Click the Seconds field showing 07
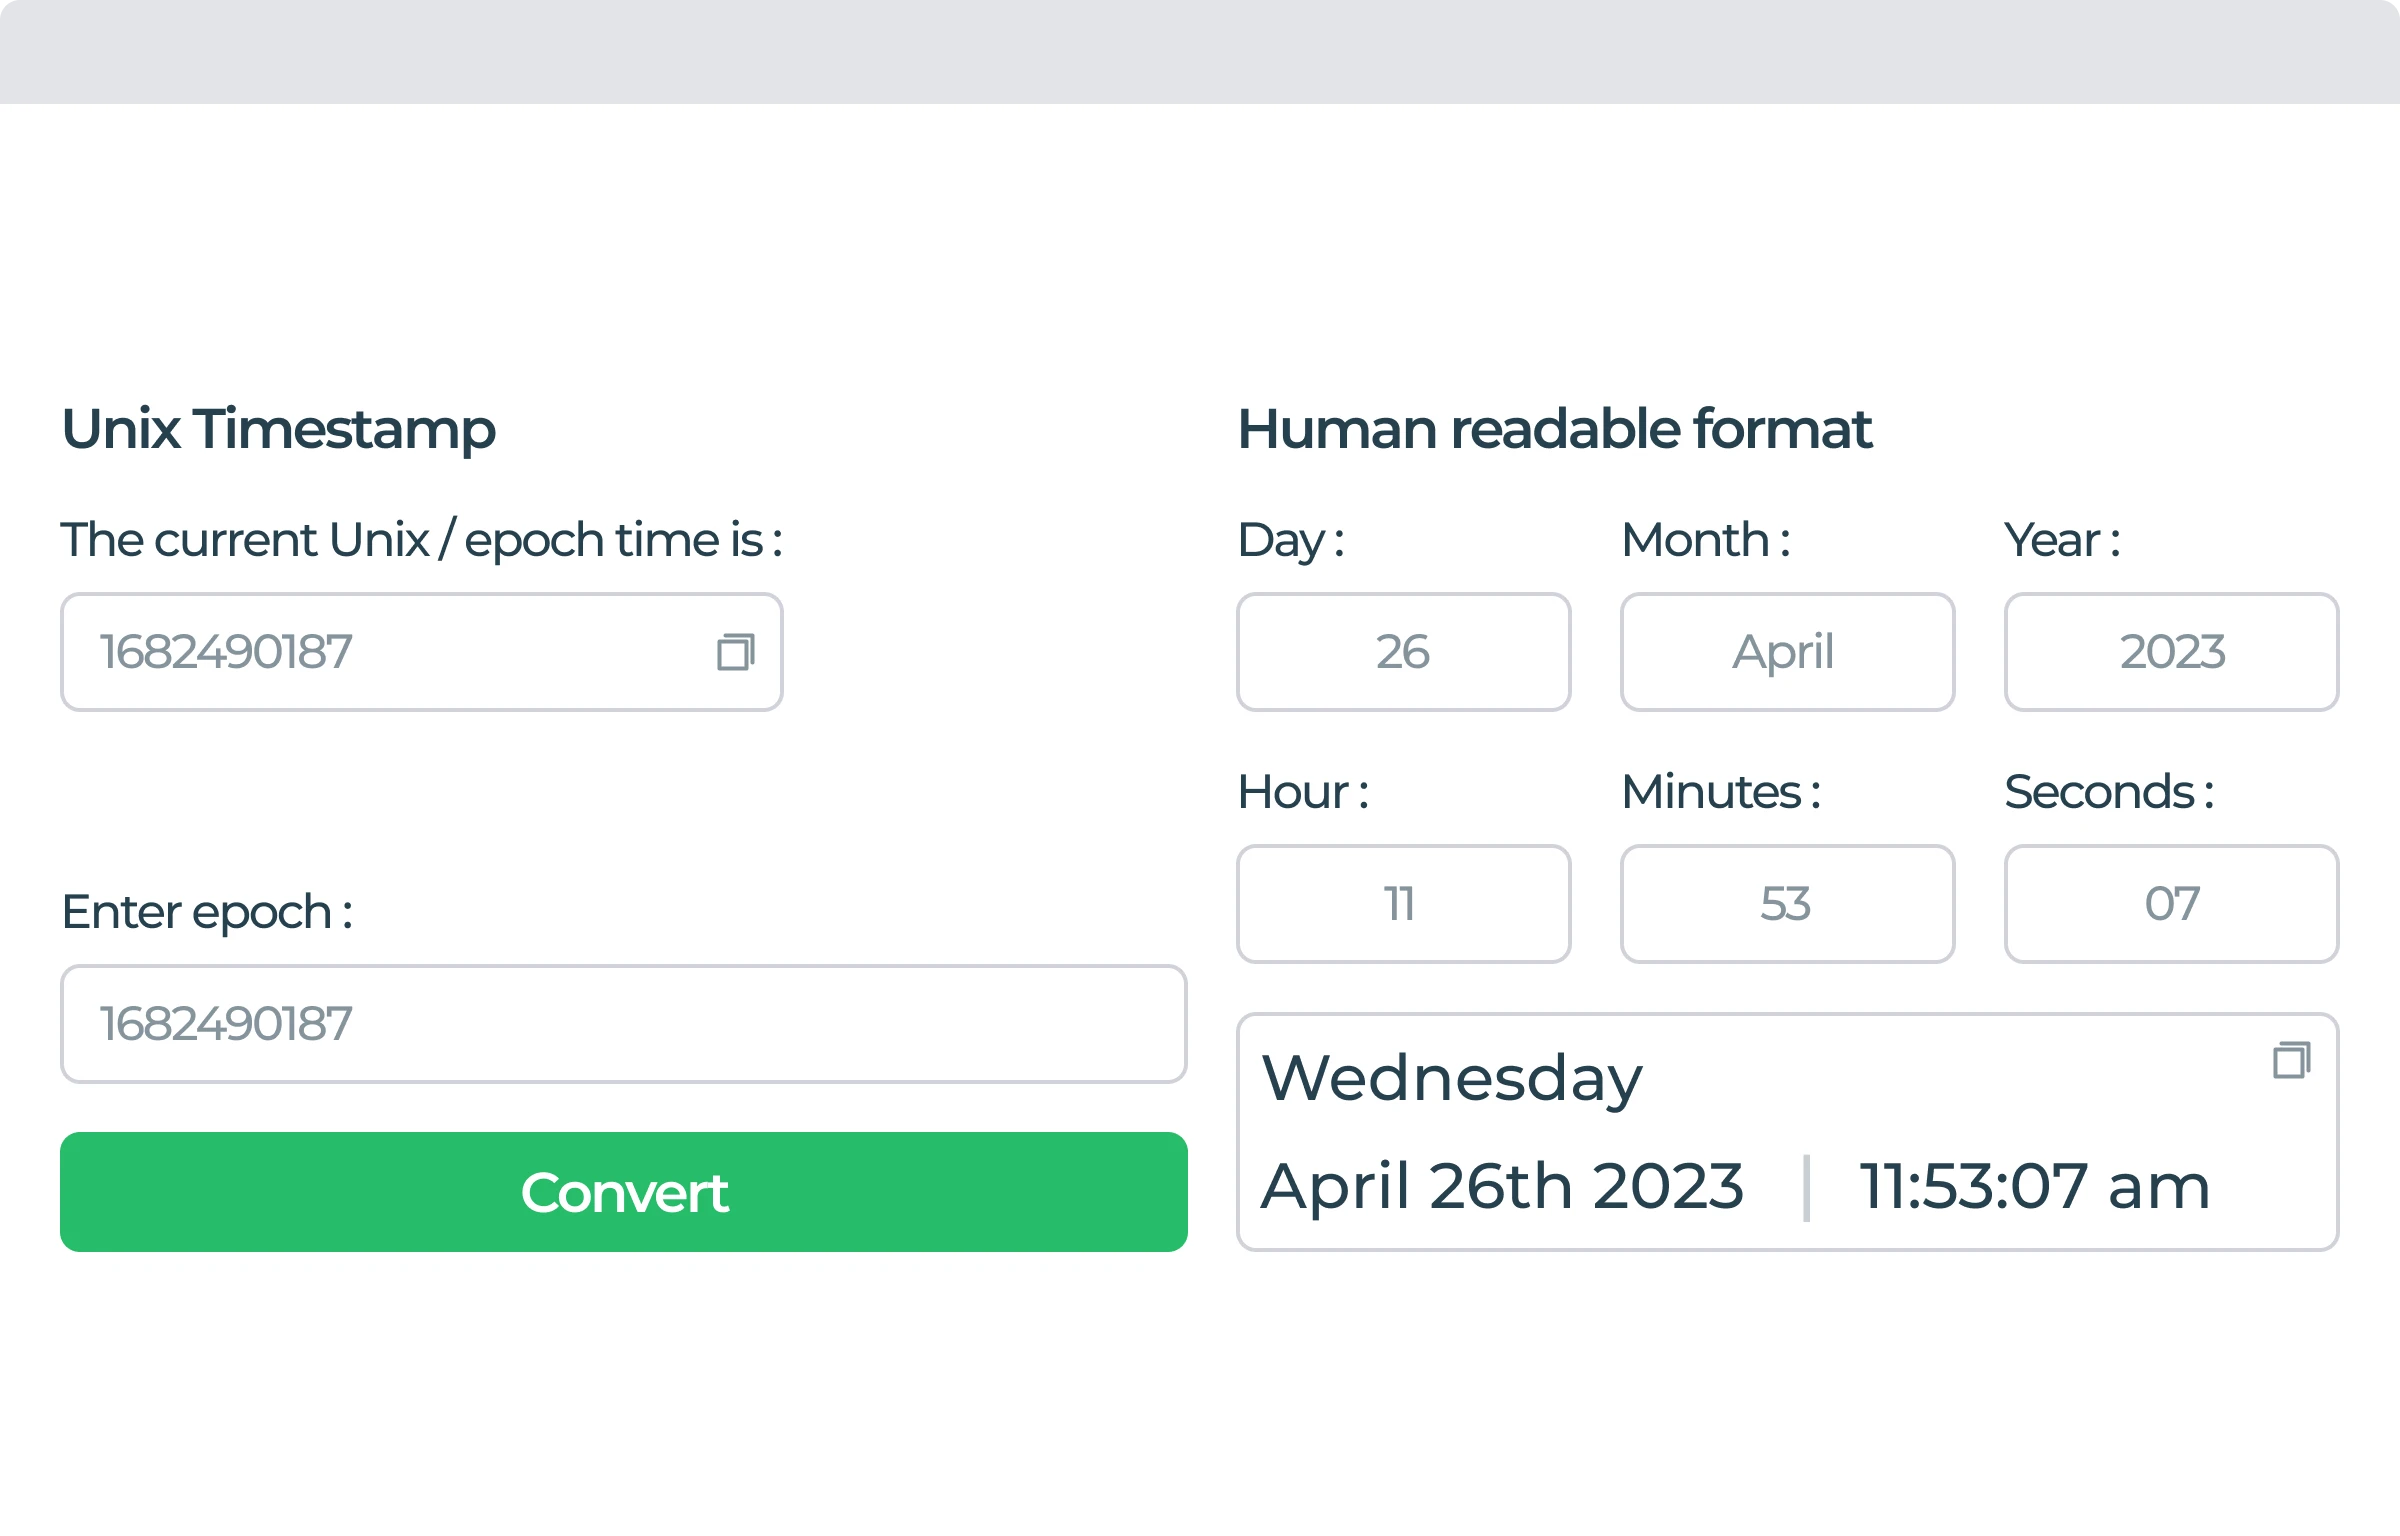This screenshot has height=1536, width=2400. pos(2170,903)
